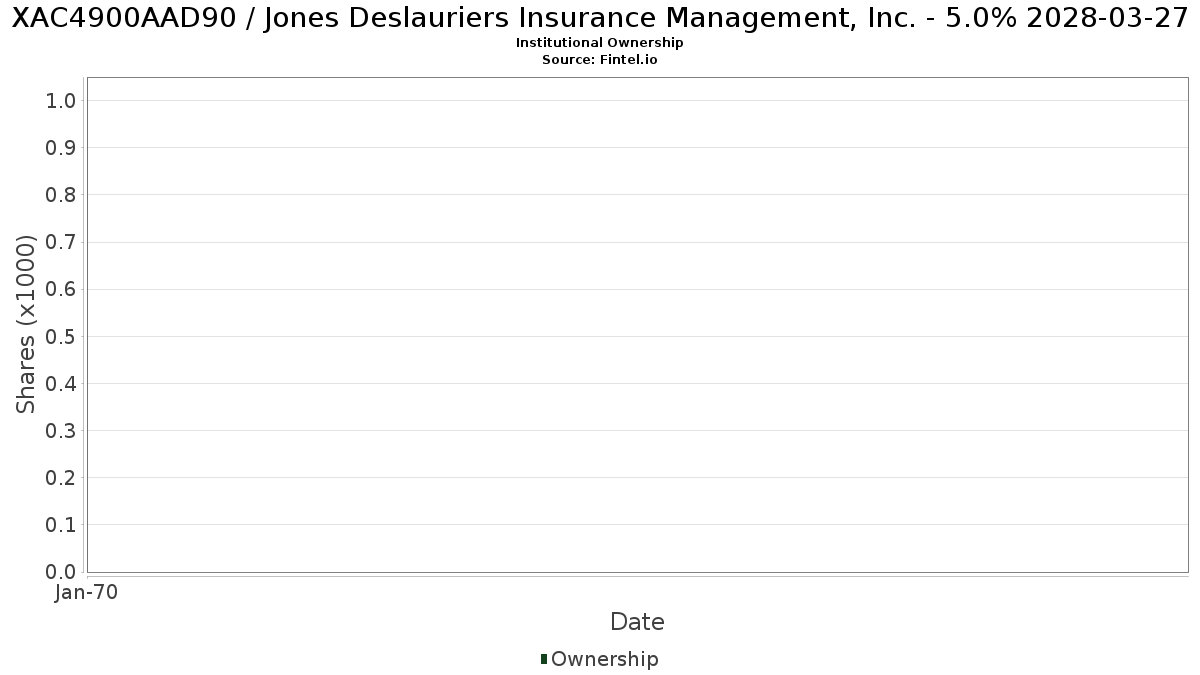Click the 0.3 y-axis tick label
Viewport: 1200px width, 675px height.
coord(61,430)
